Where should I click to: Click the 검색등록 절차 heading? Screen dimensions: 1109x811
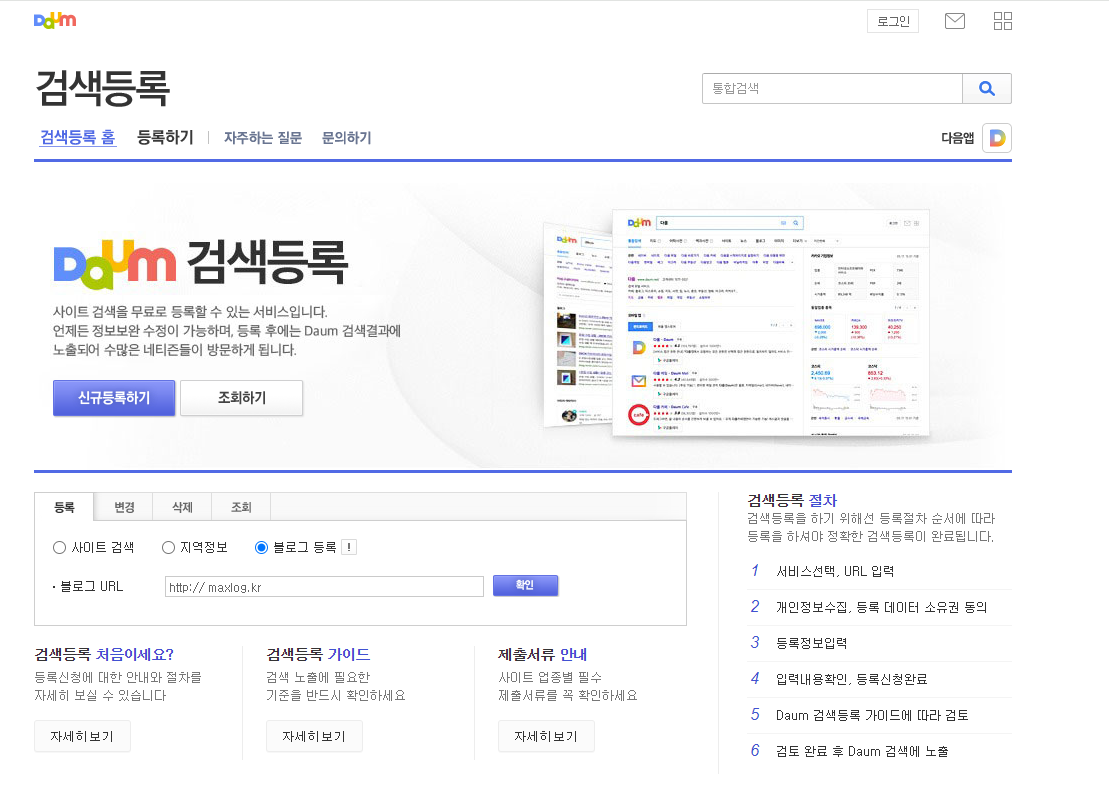791,500
